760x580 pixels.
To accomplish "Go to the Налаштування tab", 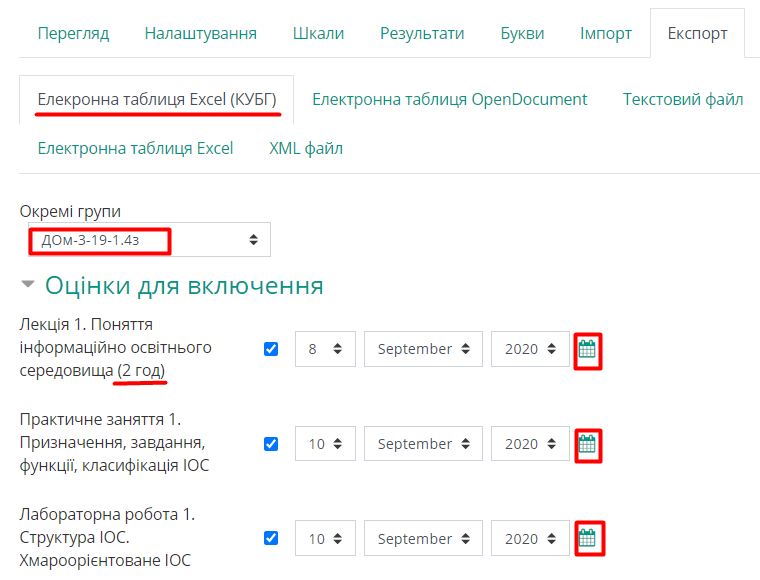I will (x=200, y=33).
